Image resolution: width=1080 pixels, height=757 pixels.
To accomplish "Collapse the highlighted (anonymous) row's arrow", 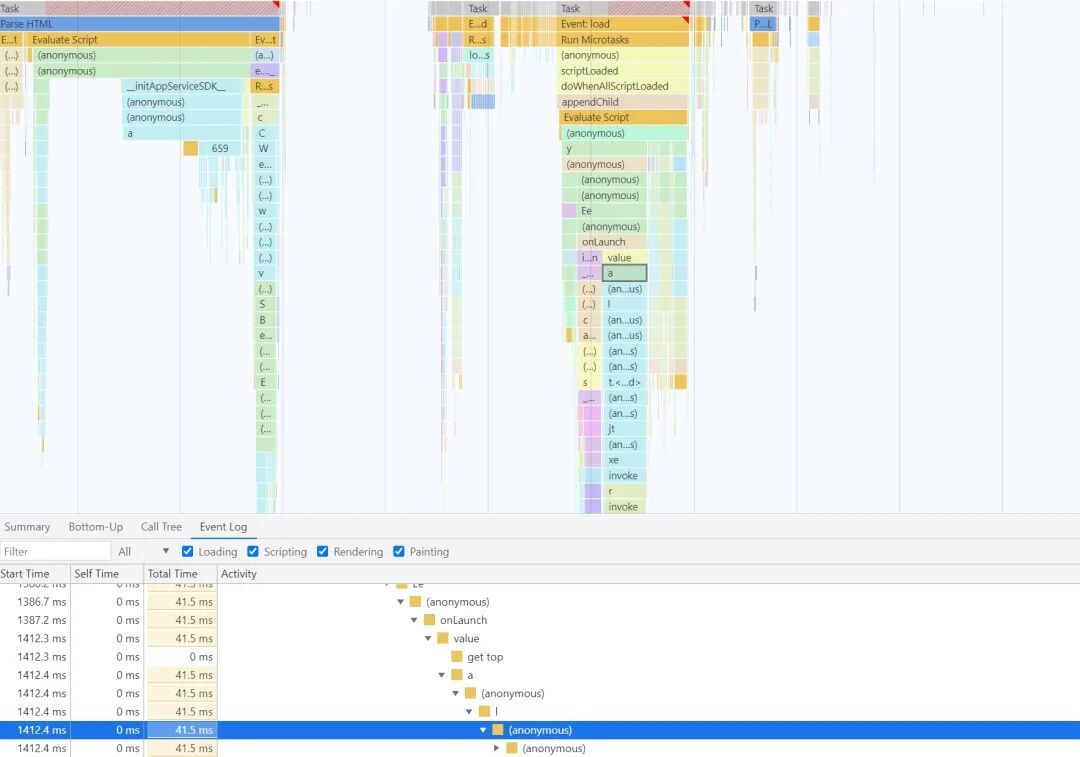I will [483, 730].
